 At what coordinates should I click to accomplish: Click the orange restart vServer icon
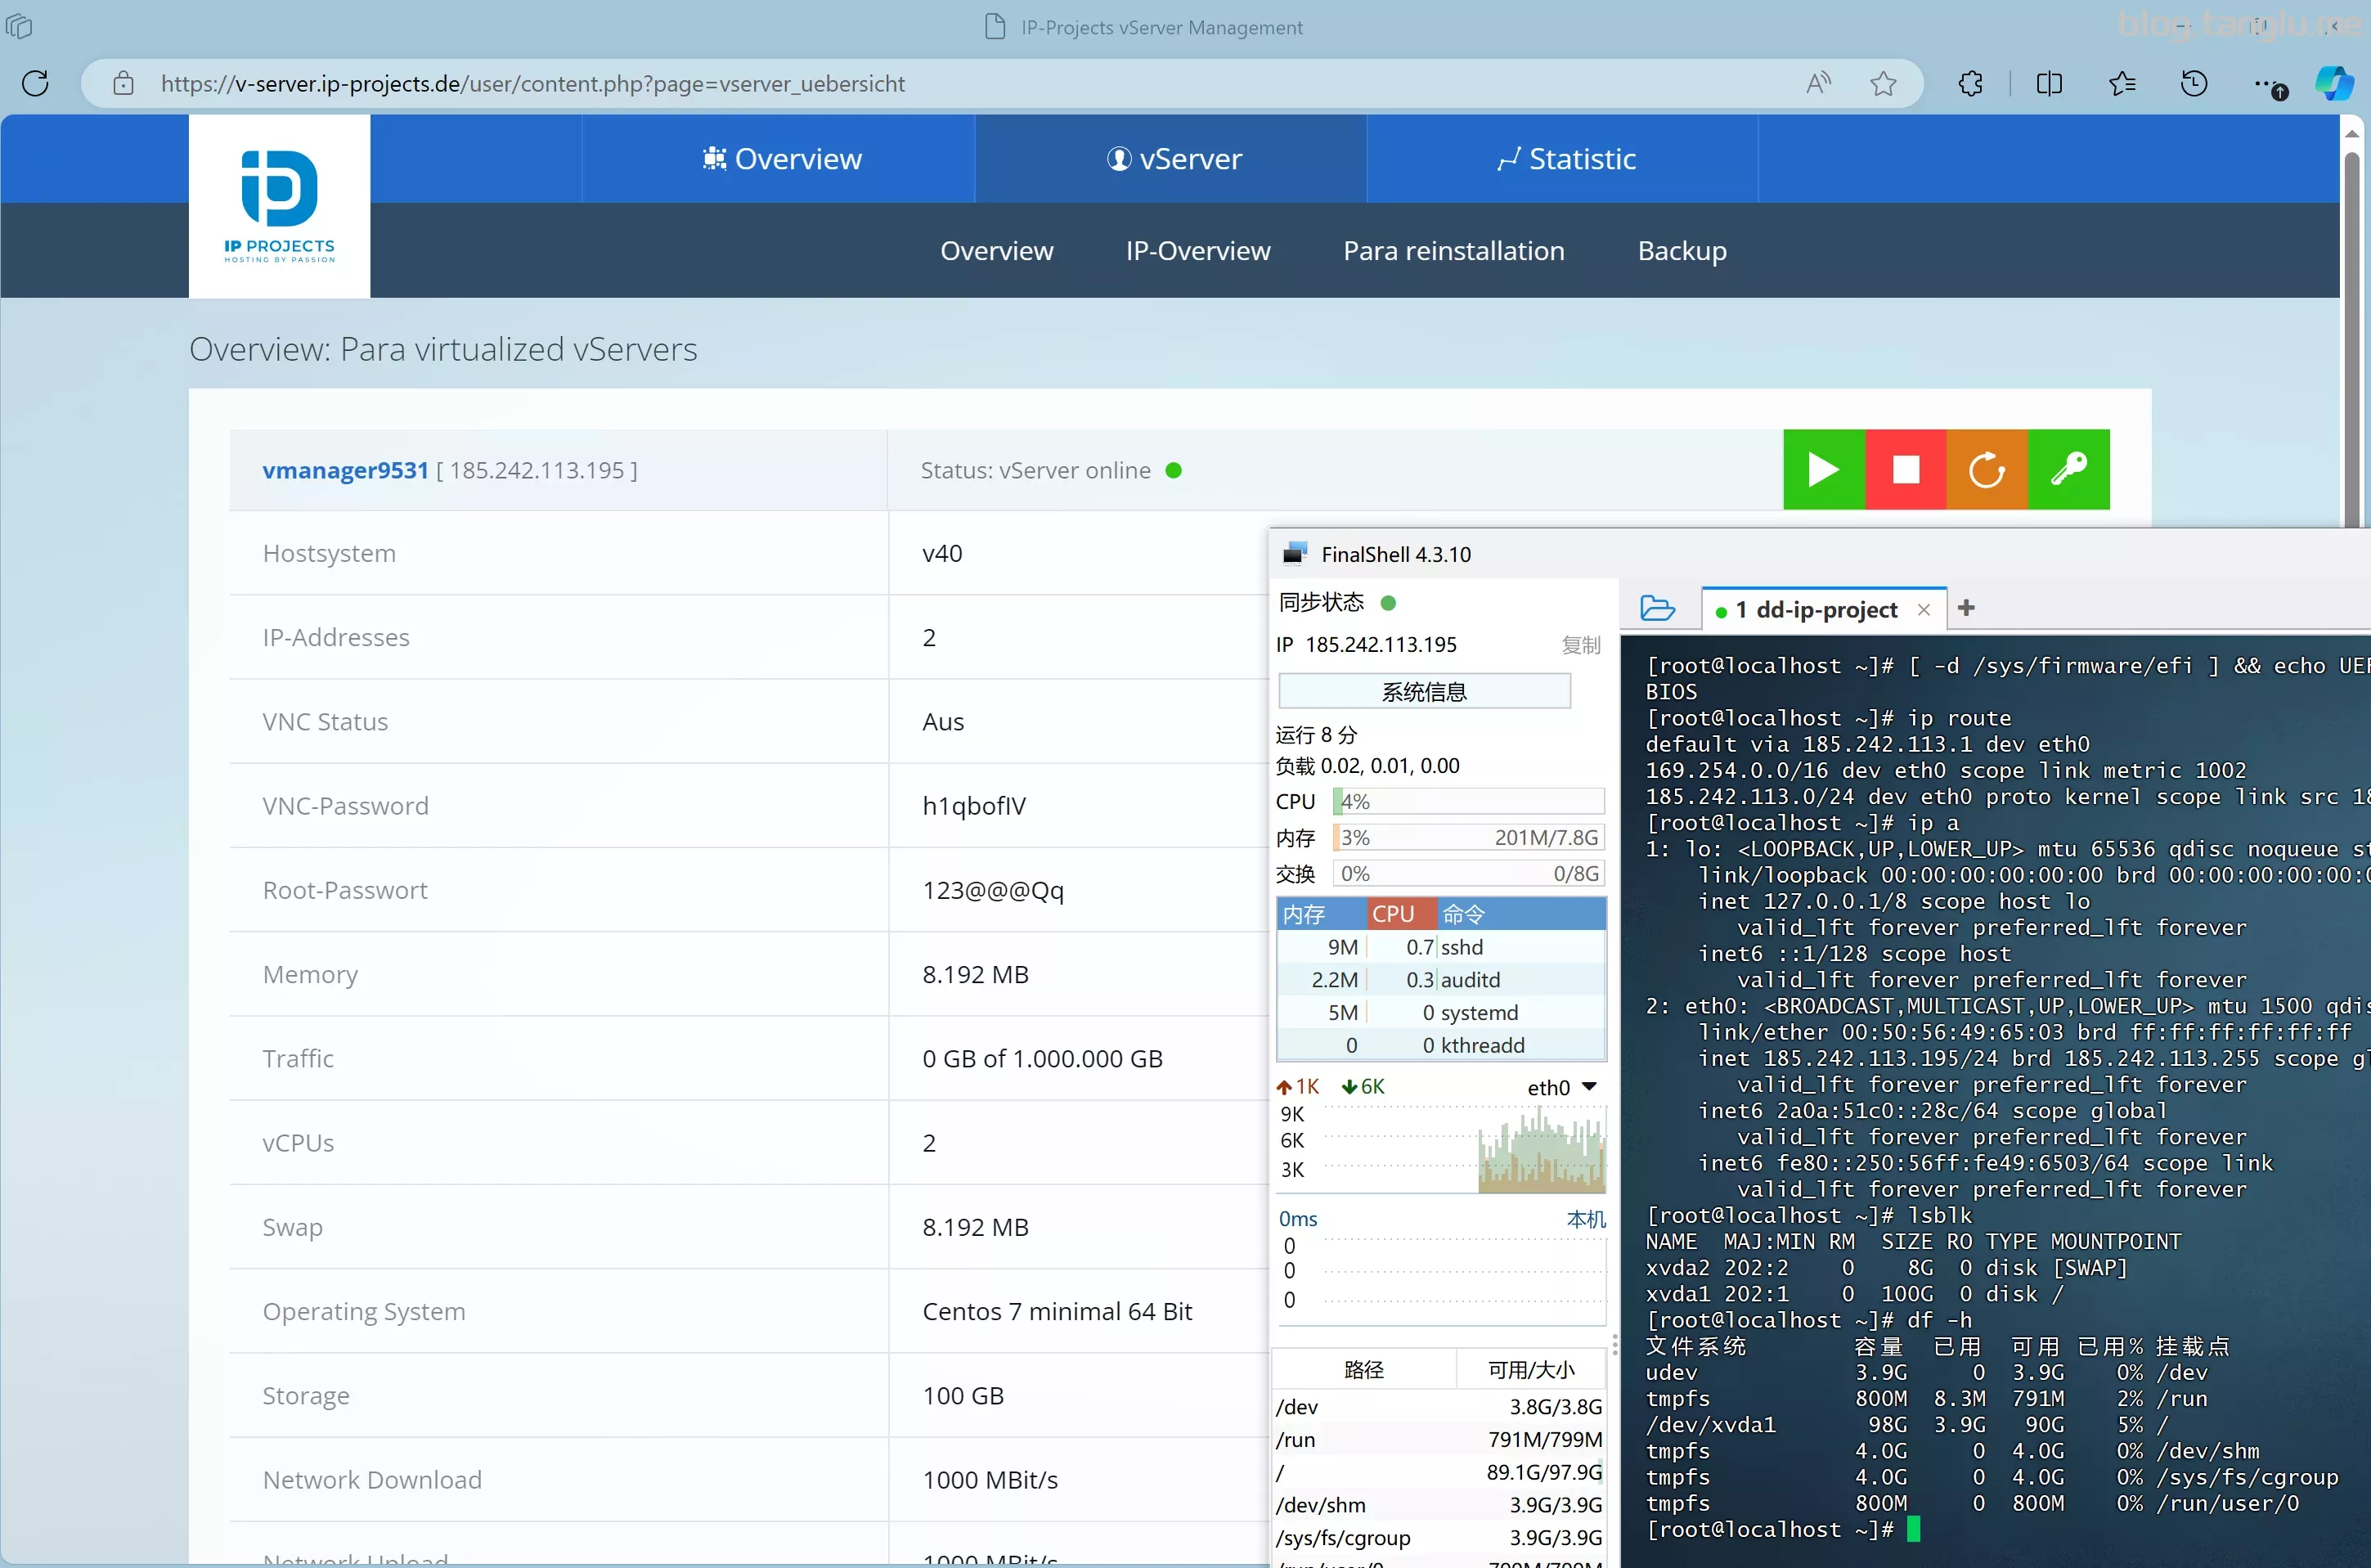pyautogui.click(x=1986, y=470)
